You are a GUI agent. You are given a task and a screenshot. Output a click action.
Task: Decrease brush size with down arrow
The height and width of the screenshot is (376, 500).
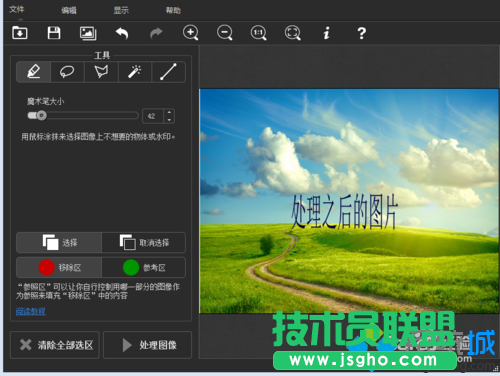click(x=169, y=120)
